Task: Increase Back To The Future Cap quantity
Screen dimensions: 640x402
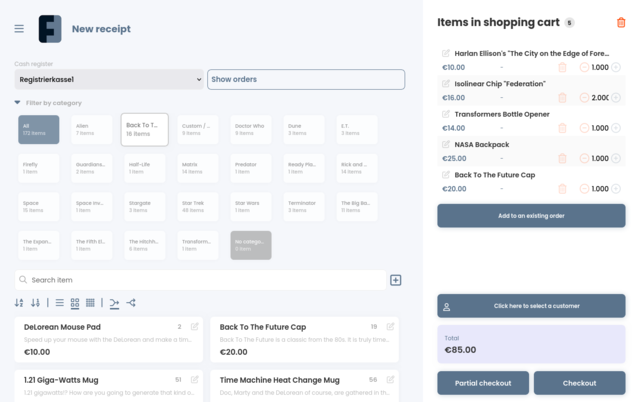Action: (616, 189)
